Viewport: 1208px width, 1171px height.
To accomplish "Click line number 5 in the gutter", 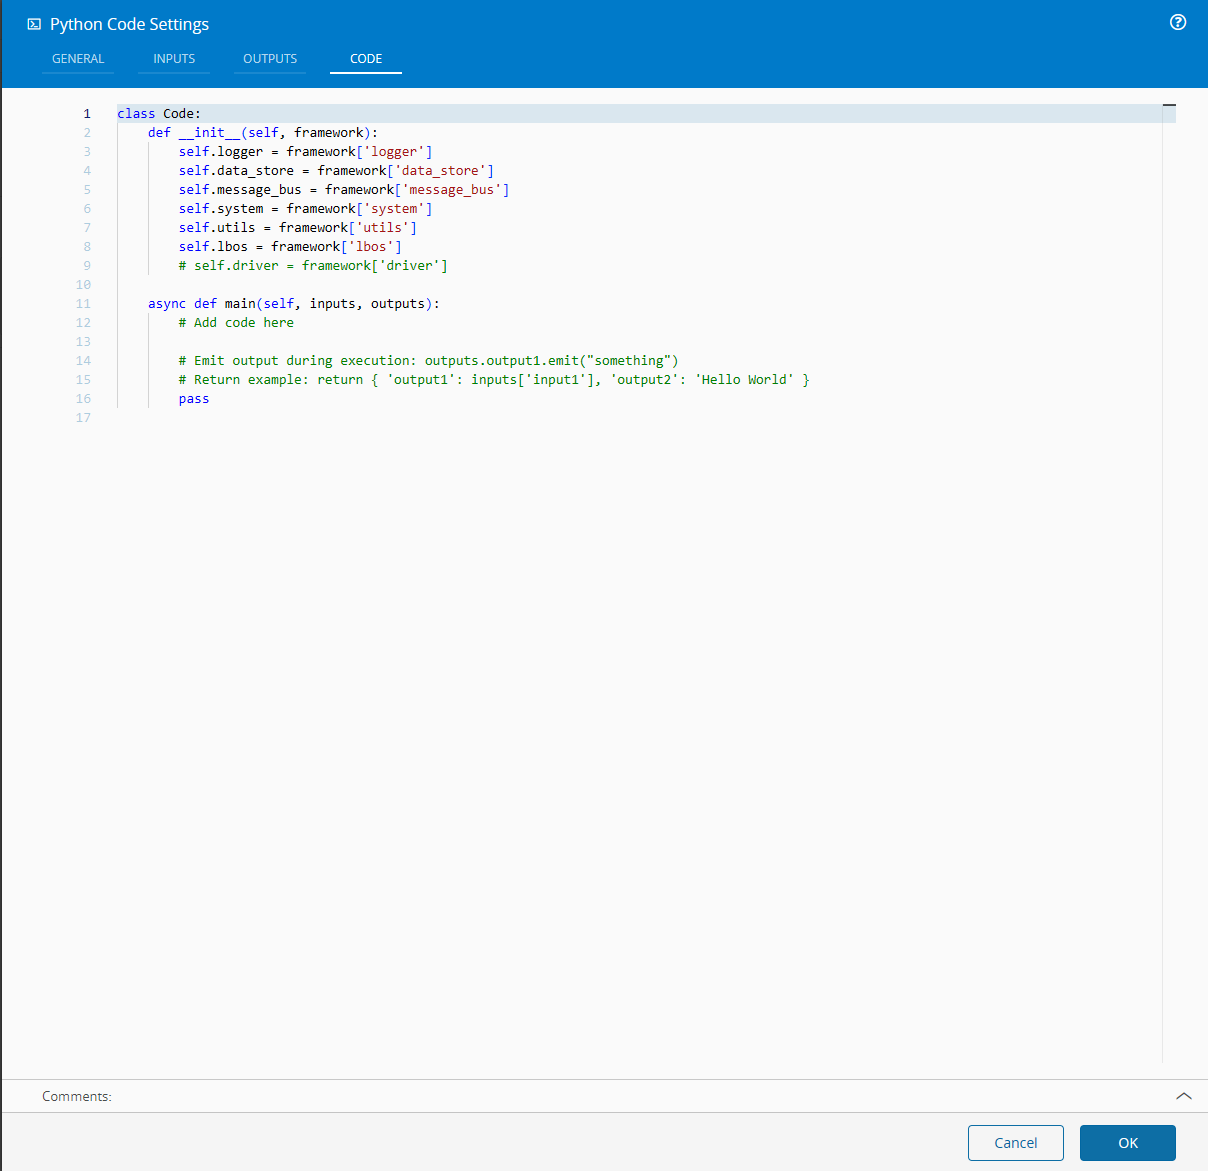I will pos(87,189).
